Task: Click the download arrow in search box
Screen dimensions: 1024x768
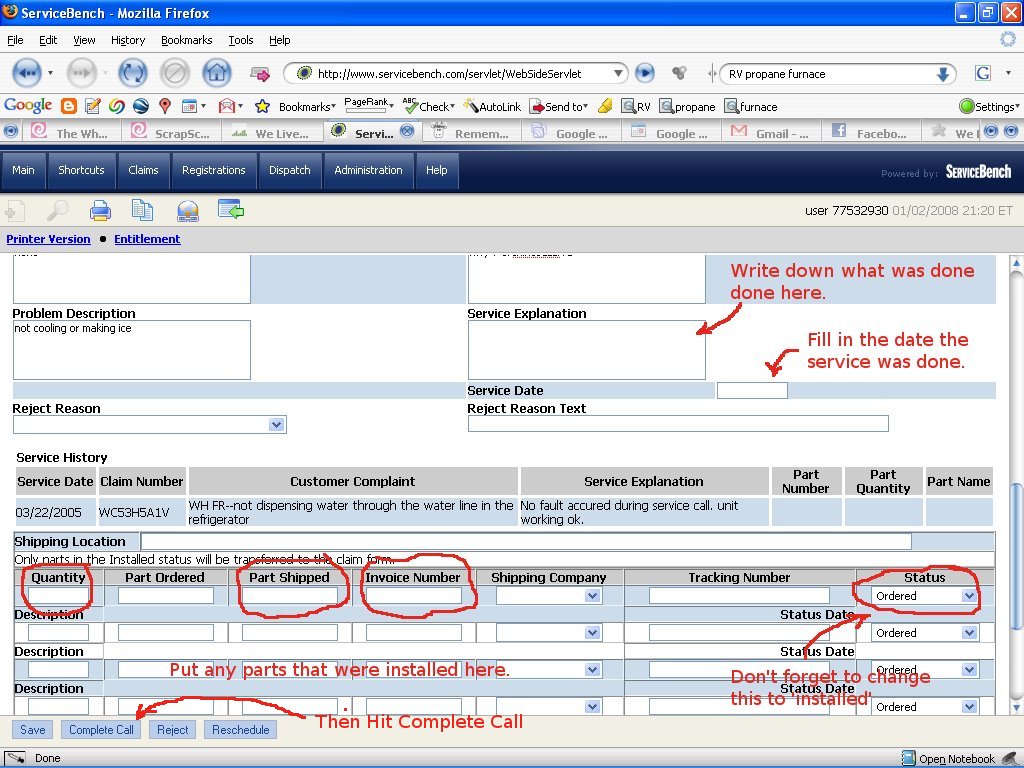Action: tap(942, 74)
